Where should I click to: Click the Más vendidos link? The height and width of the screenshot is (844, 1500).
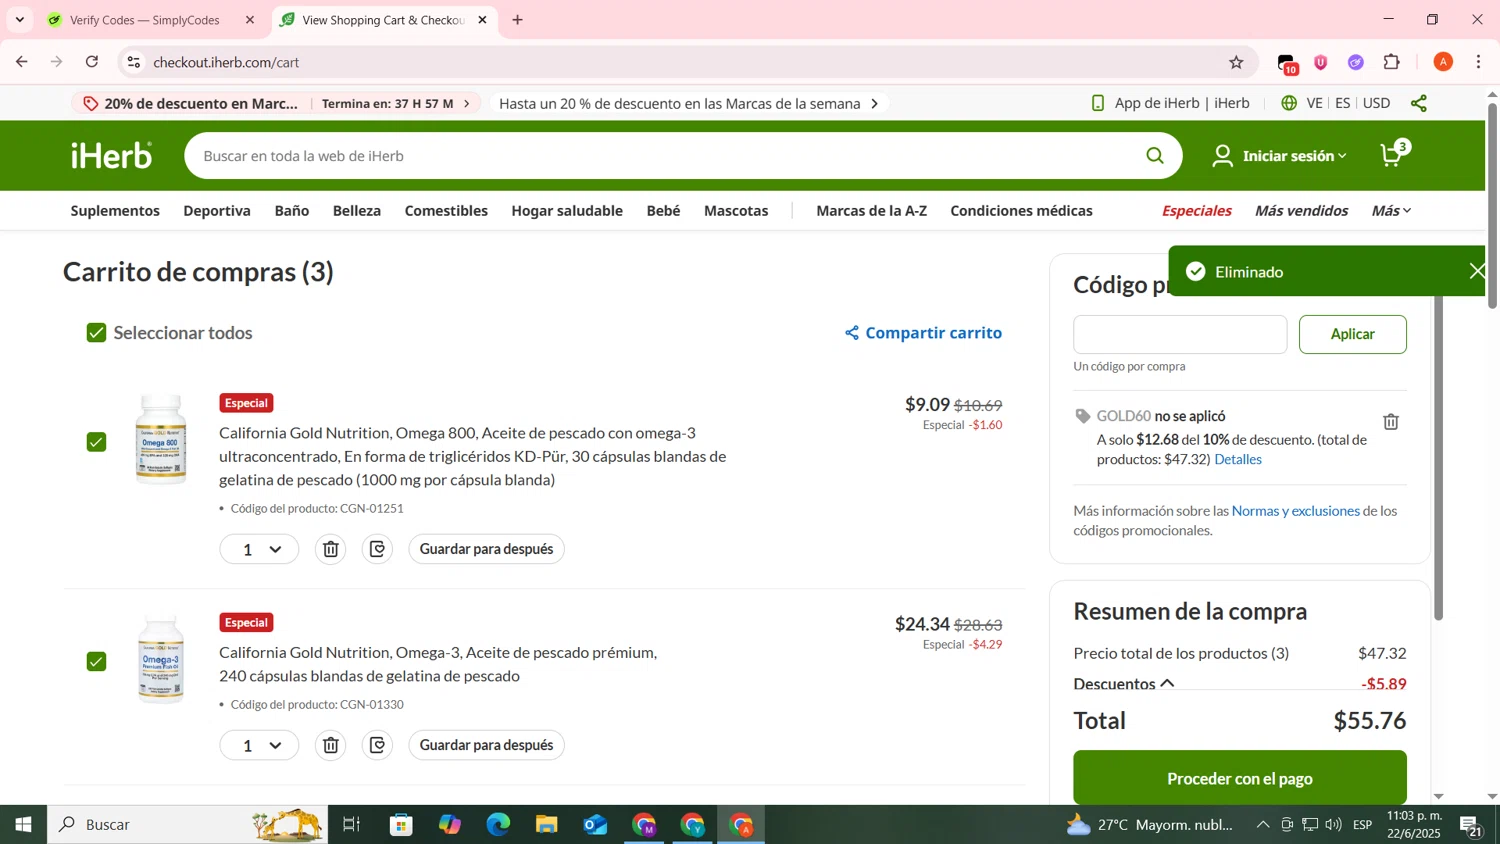[x=1301, y=210]
